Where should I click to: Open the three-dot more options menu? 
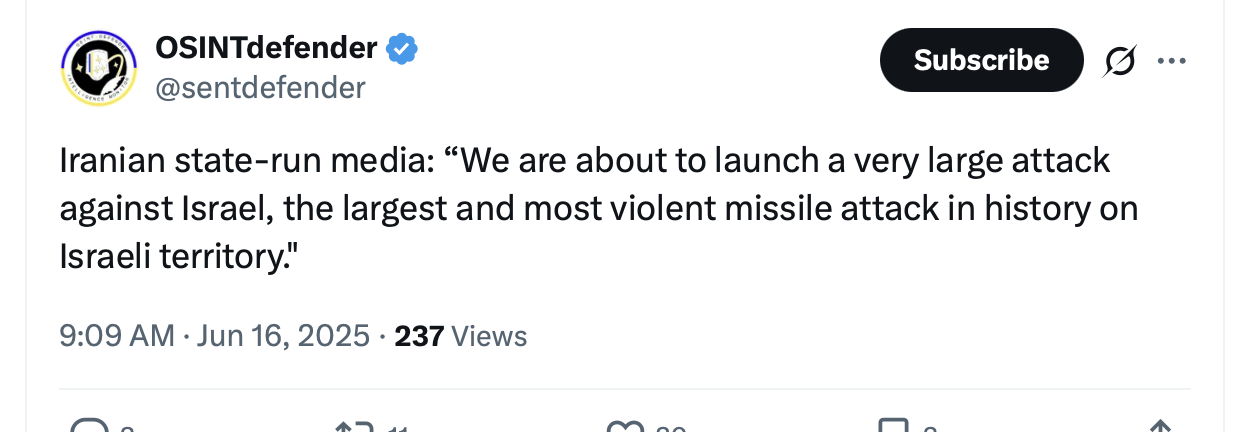point(1171,61)
